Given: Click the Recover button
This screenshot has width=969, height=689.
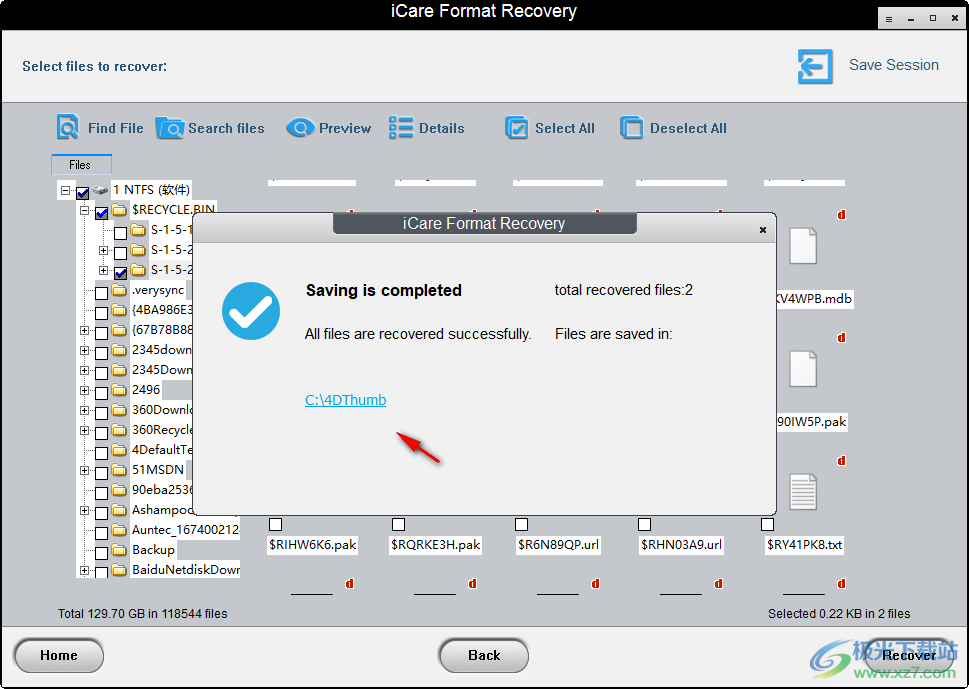Looking at the screenshot, I should click(908, 656).
